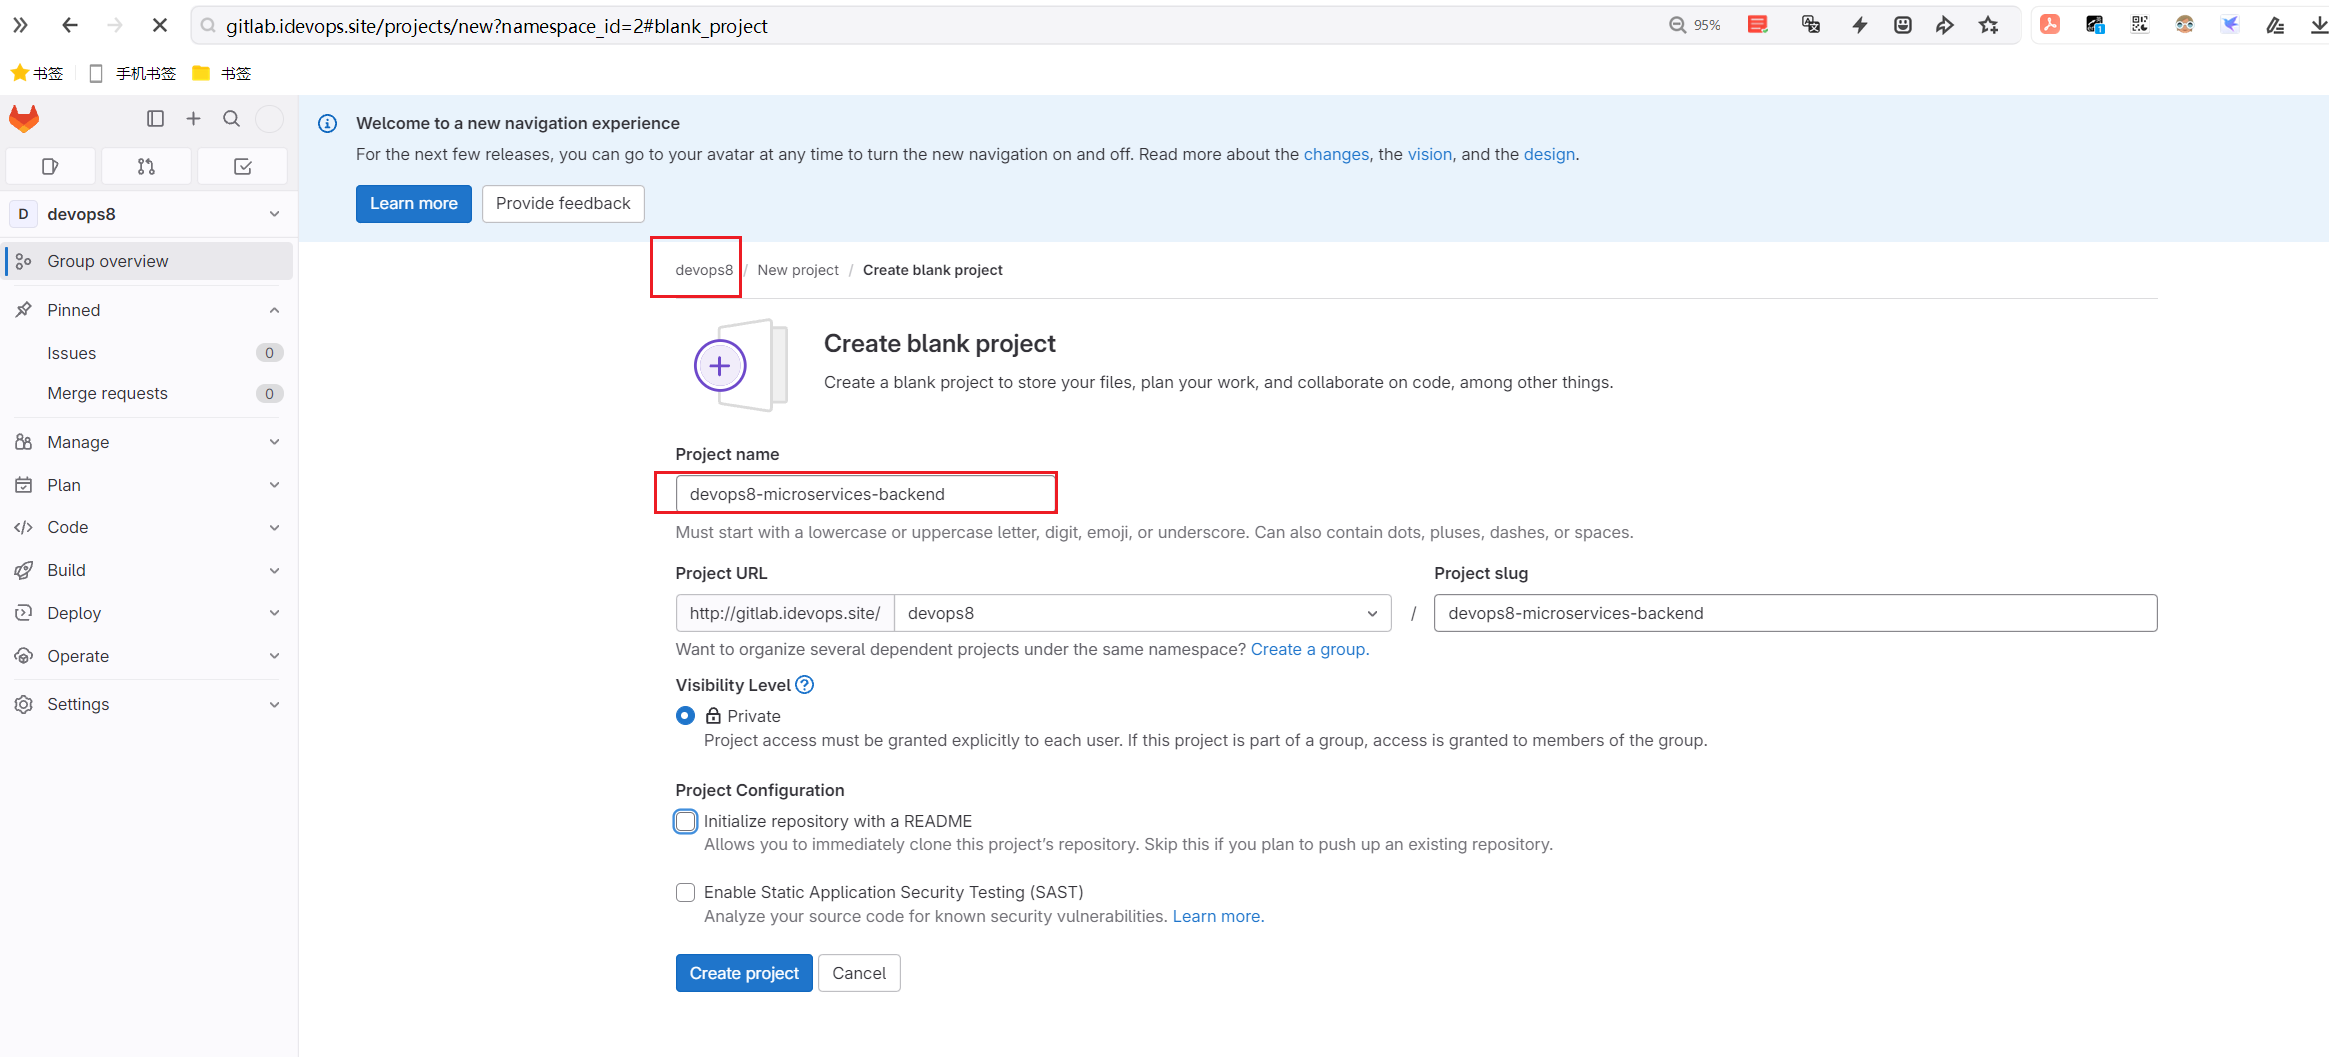Enable Static Application Security Testing checkbox

tap(685, 893)
